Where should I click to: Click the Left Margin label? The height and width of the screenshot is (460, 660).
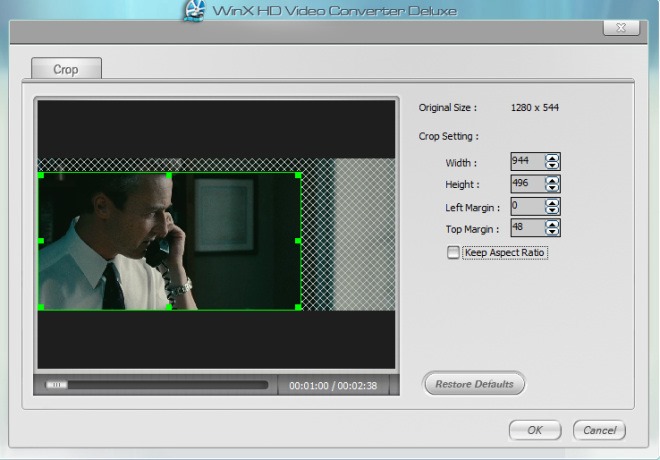[x=472, y=207]
